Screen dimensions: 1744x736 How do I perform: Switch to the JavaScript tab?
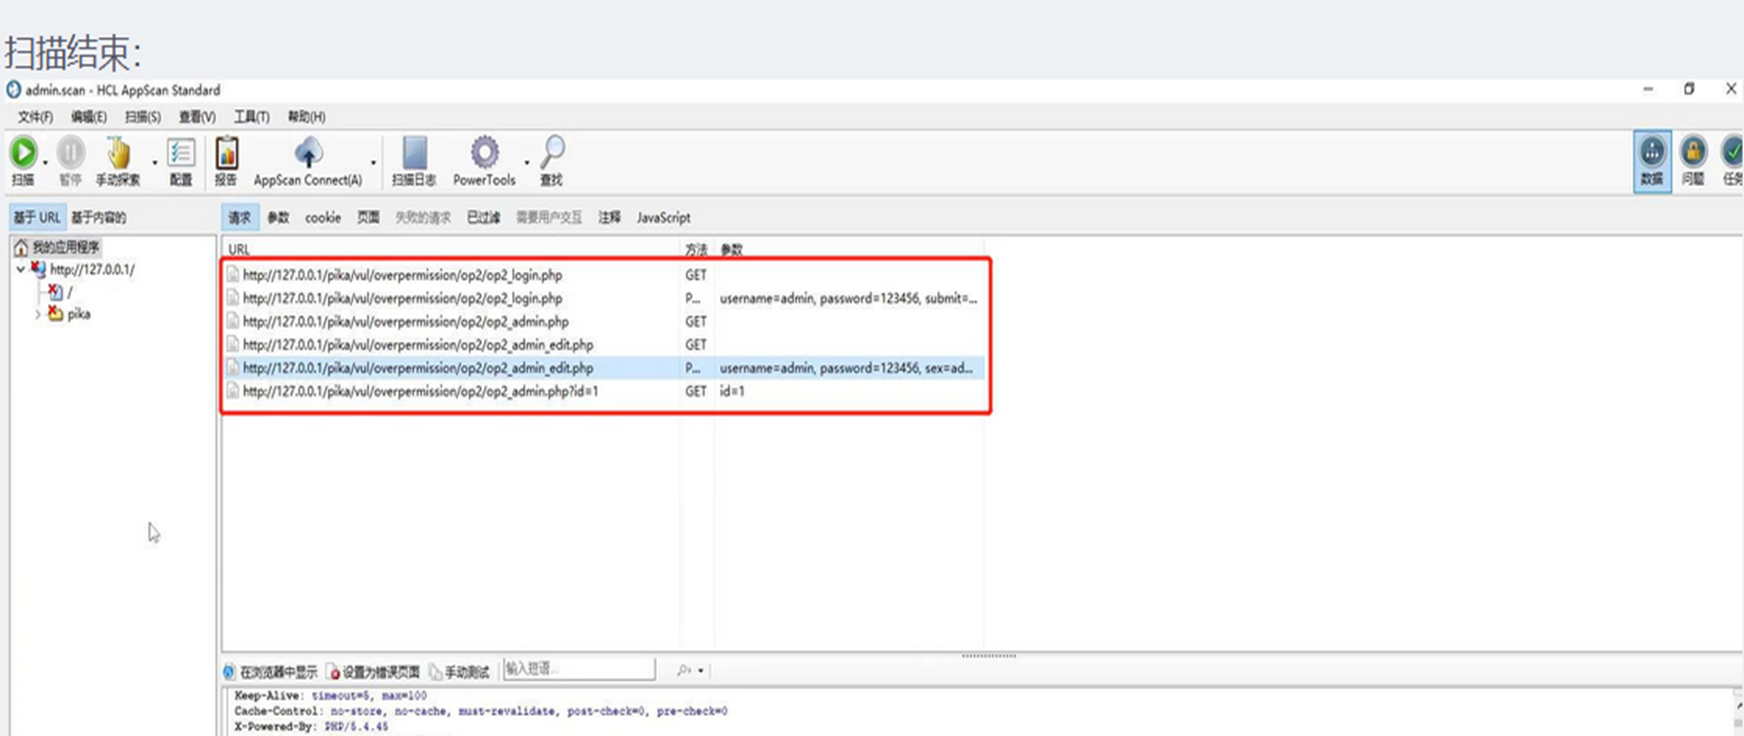tap(663, 217)
